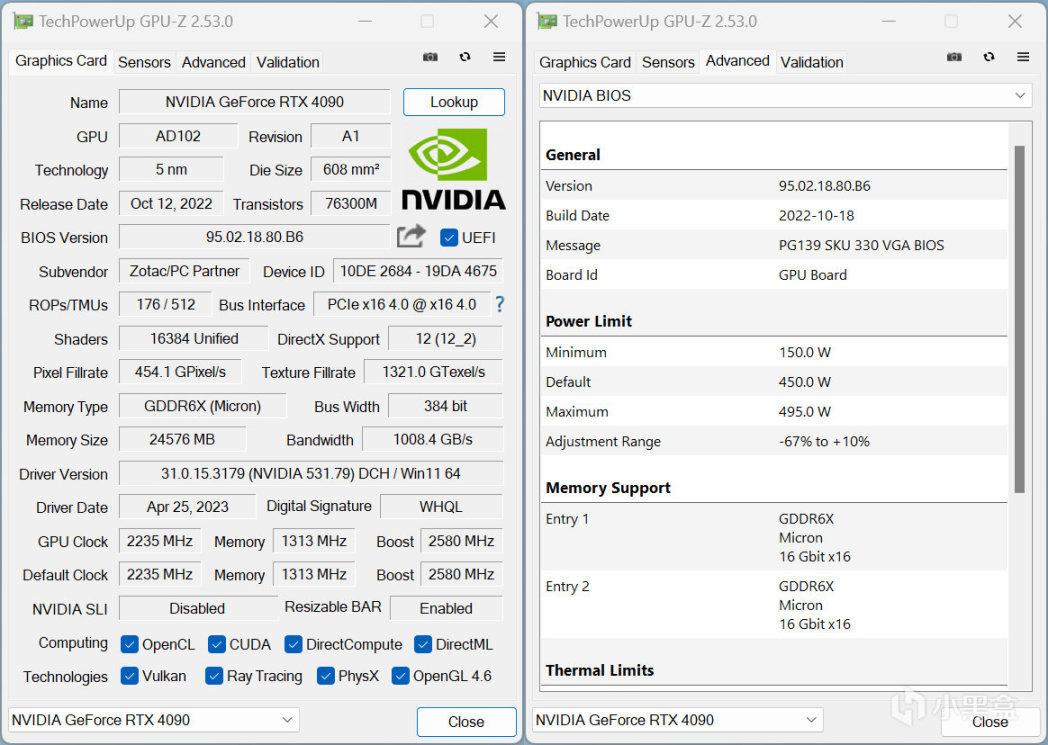This screenshot has width=1048, height=745.
Task: Click the Resizable BAR field Enabled
Action: pos(446,608)
